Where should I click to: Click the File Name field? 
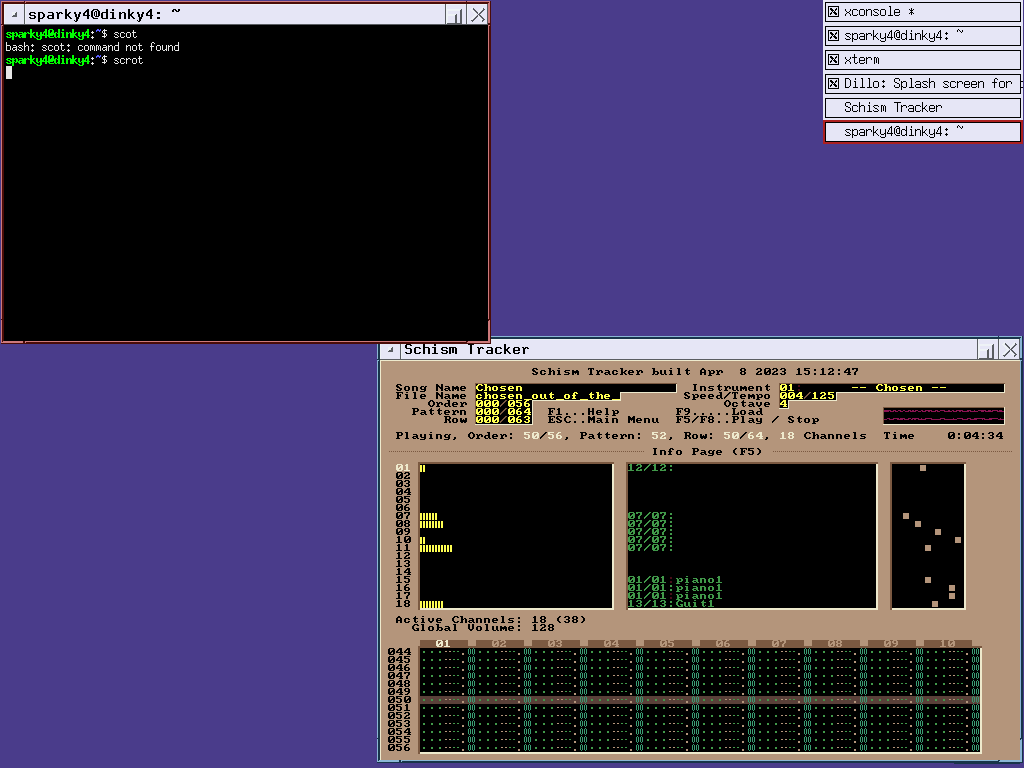pyautogui.click(x=547, y=396)
